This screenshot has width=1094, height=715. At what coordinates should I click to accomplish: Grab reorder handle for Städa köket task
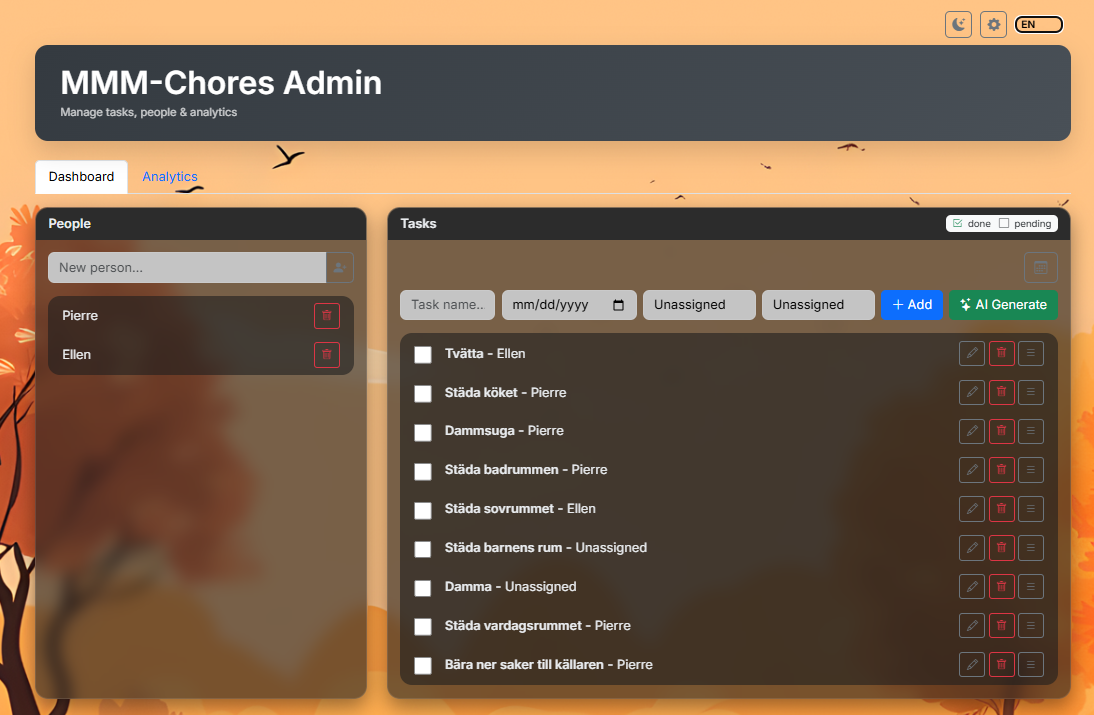1031,393
